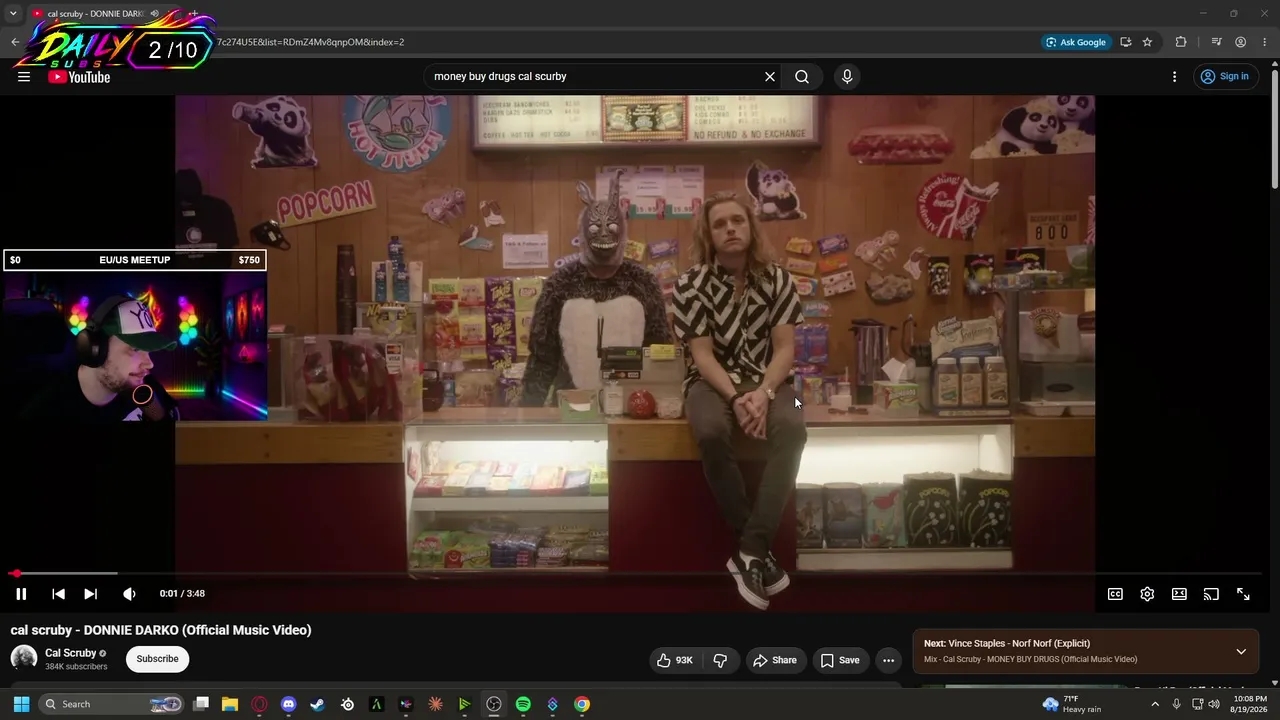This screenshot has width=1280, height=720.
Task: Skip to the next video
Action: (90, 594)
